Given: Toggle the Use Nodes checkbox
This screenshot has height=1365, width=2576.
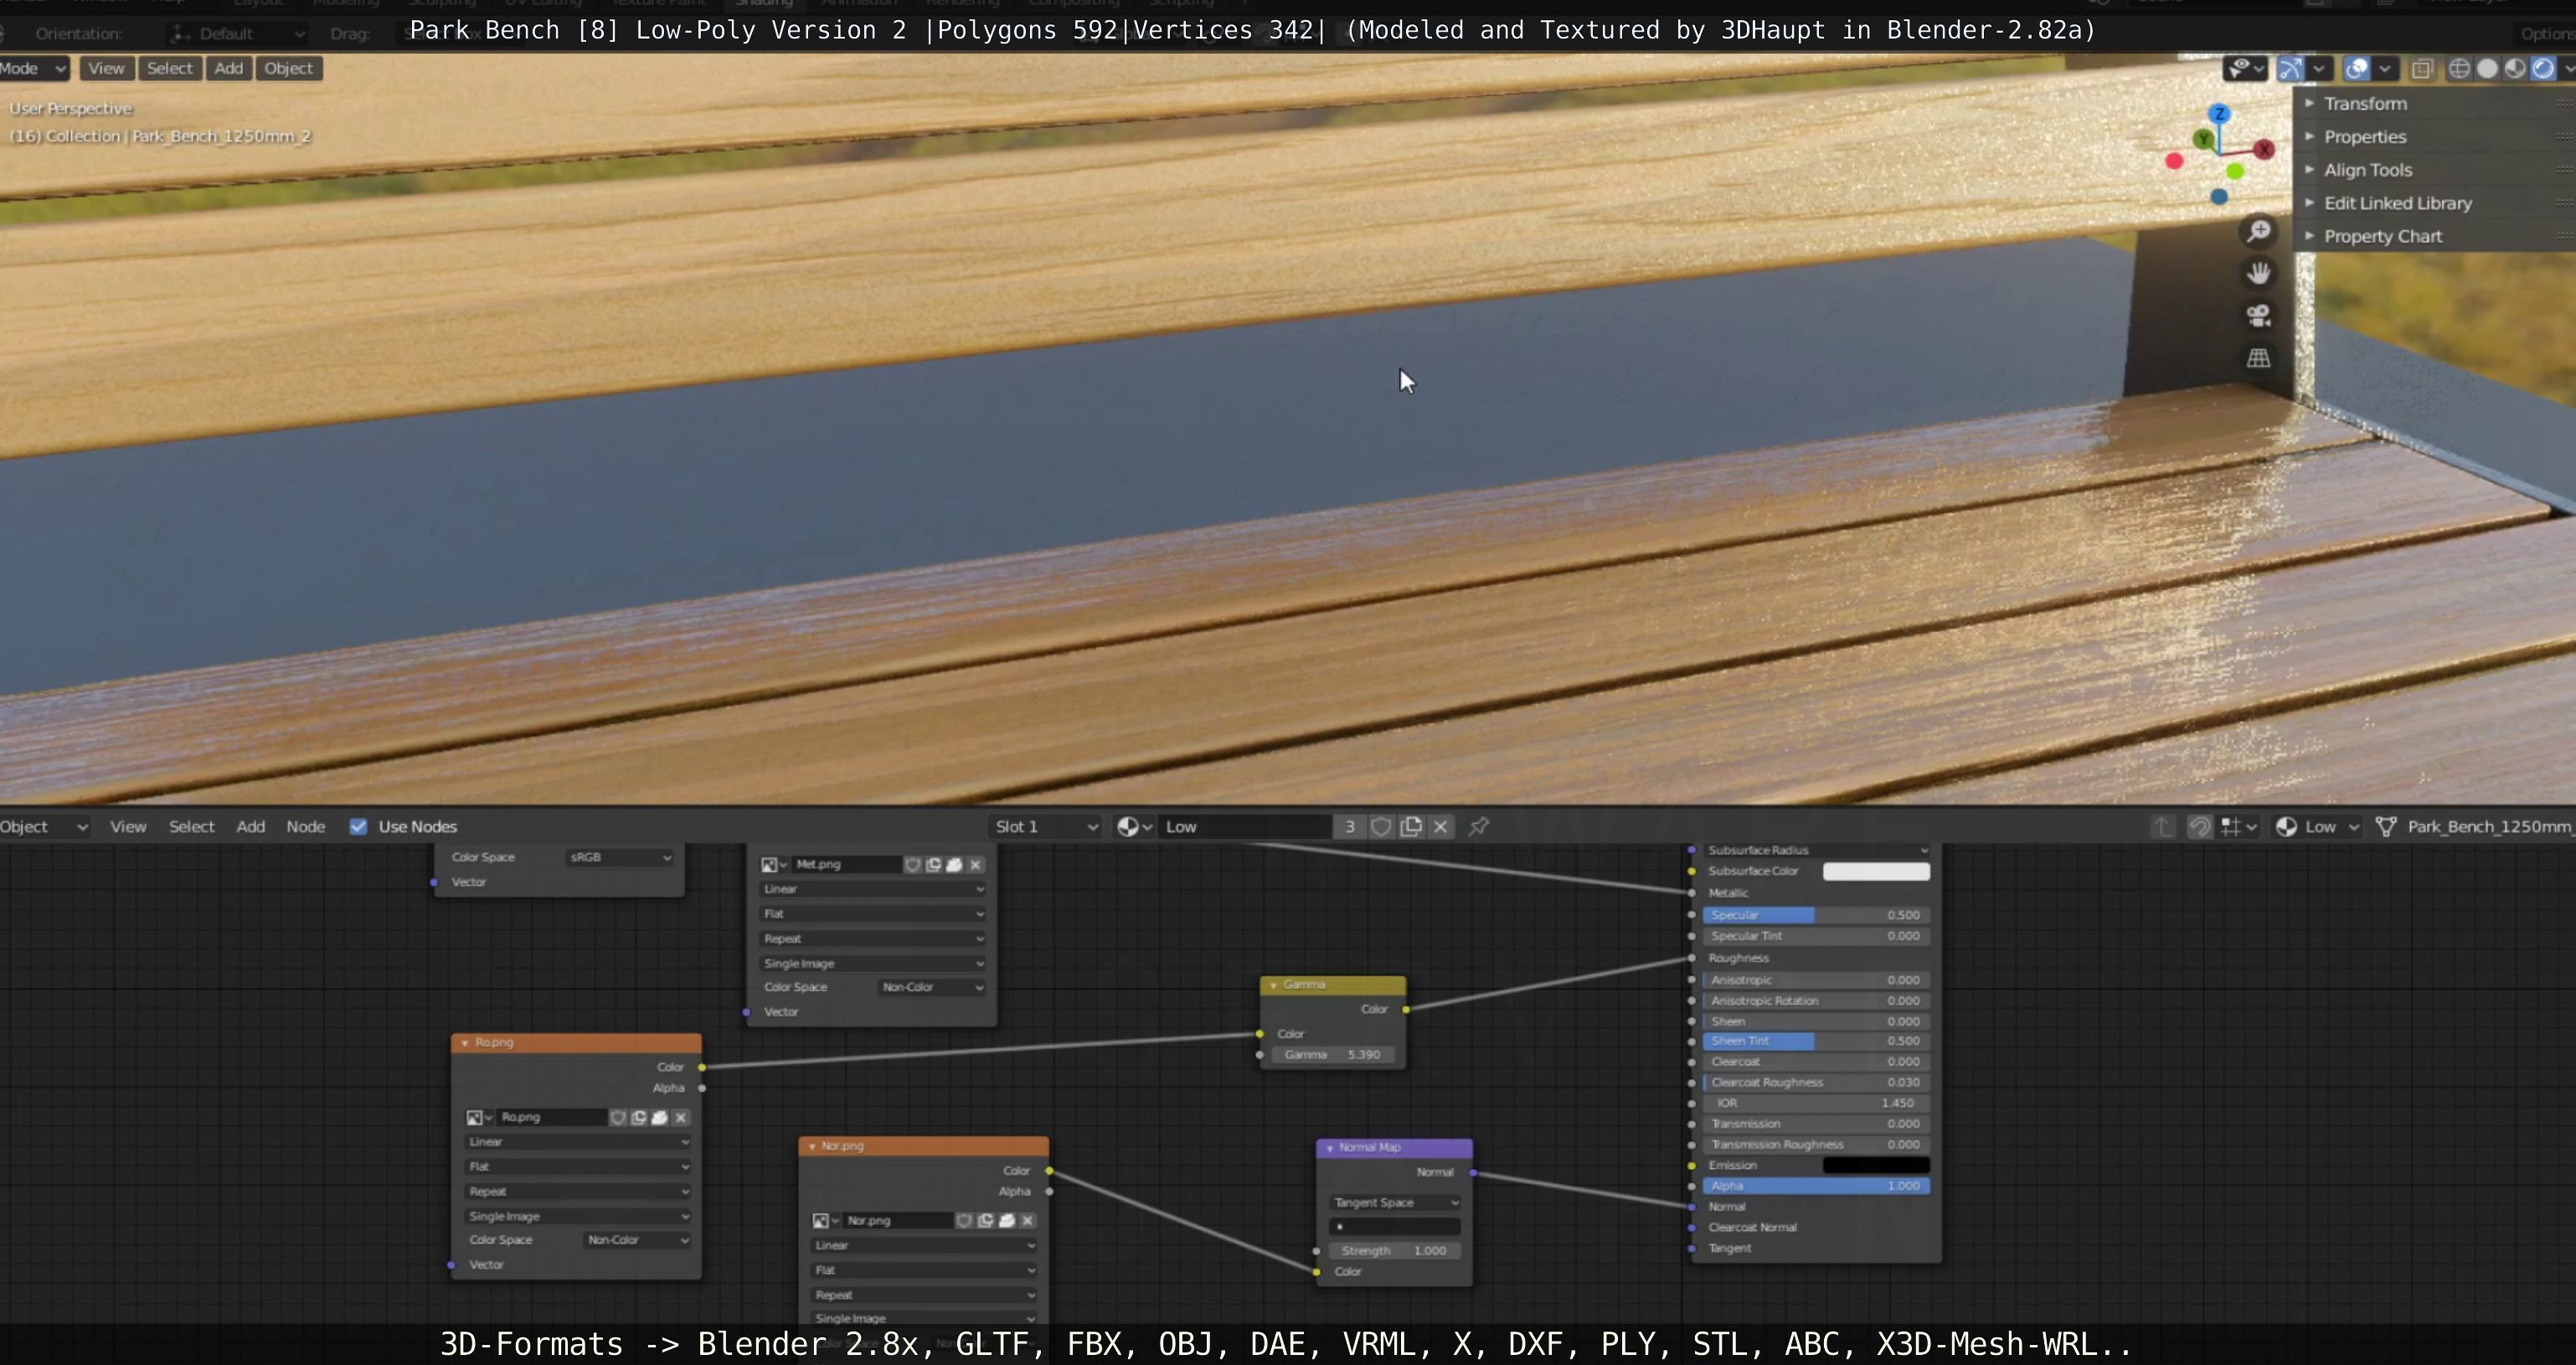Looking at the screenshot, I should (x=358, y=826).
